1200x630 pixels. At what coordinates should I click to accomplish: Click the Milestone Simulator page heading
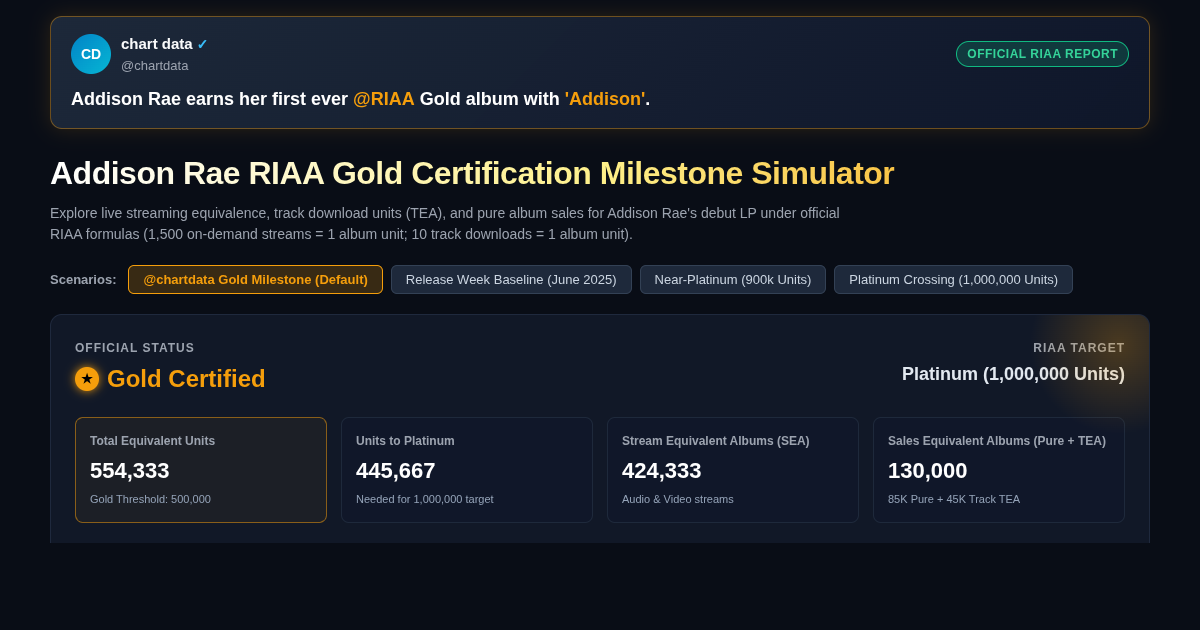pos(472,173)
